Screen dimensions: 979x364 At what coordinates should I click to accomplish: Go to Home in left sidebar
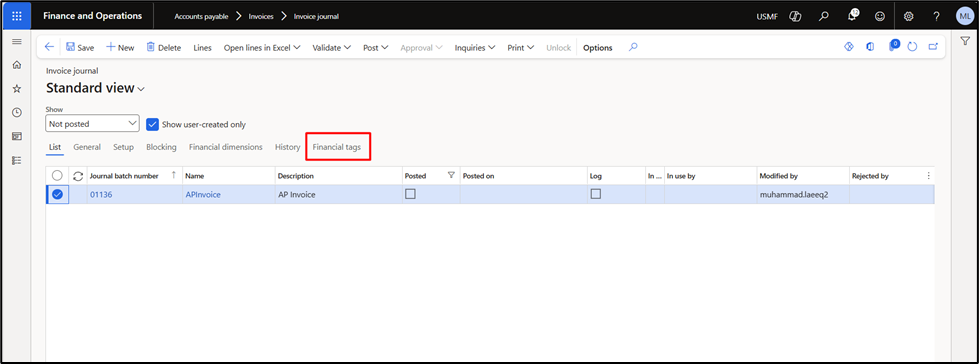(17, 65)
